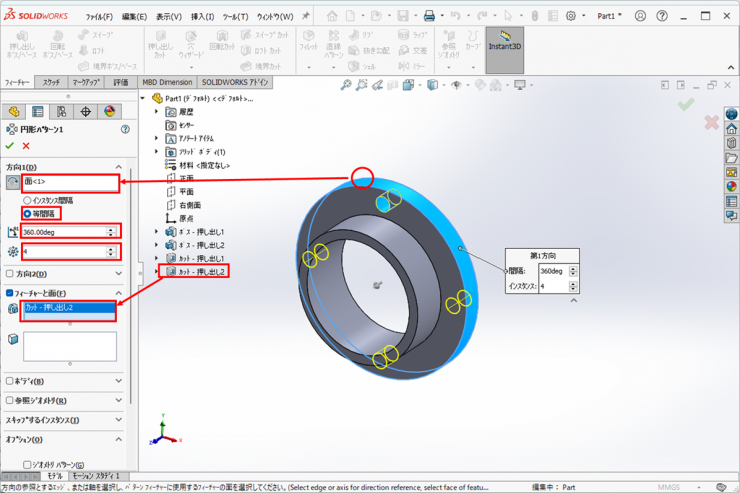Expand ボス - 押し出し1 in the feature tree
The image size is (740, 493).
click(157, 232)
